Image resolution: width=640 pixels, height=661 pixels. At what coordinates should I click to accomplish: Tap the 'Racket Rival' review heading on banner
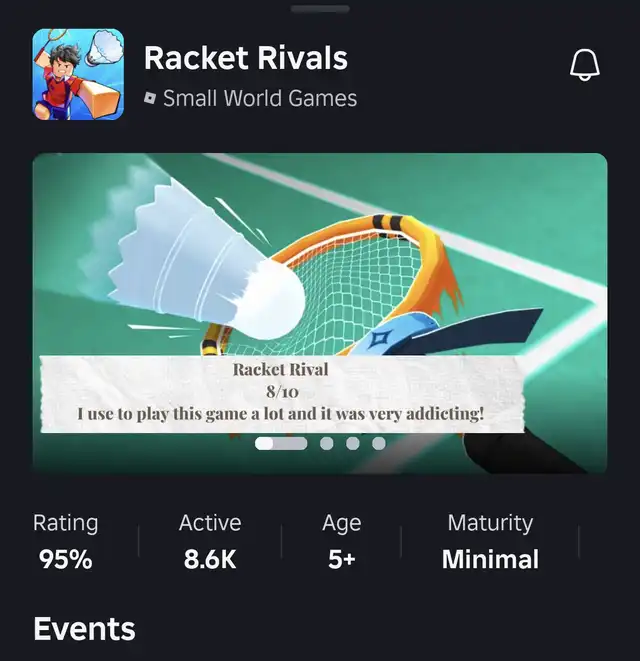click(281, 369)
